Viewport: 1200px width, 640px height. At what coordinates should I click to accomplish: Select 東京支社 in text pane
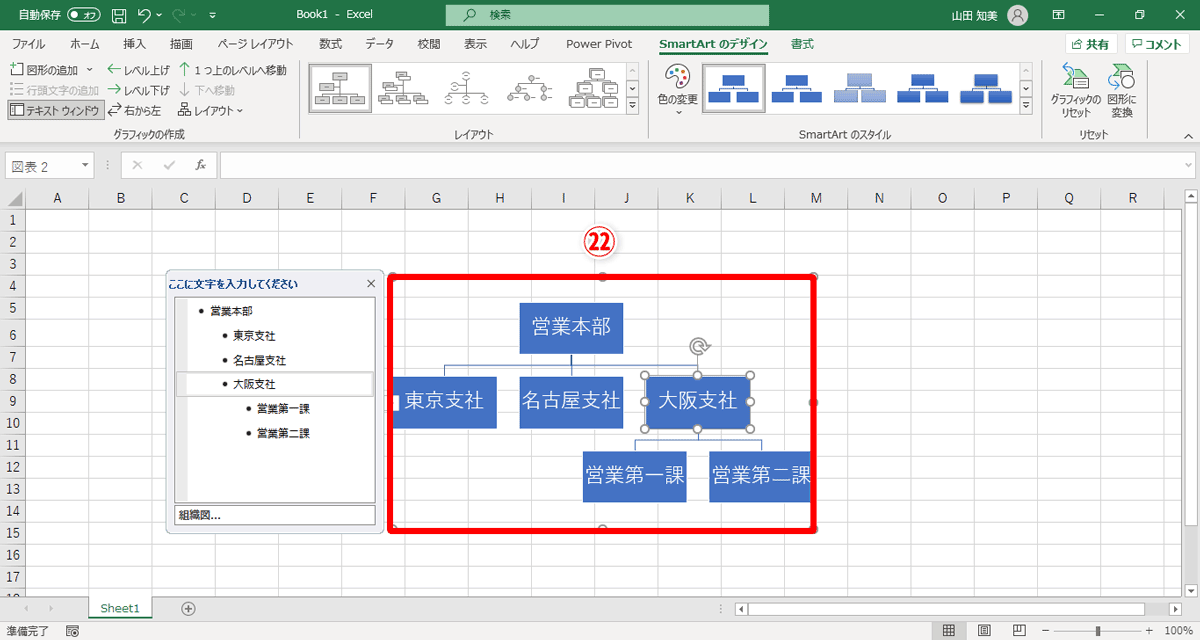click(x=254, y=336)
